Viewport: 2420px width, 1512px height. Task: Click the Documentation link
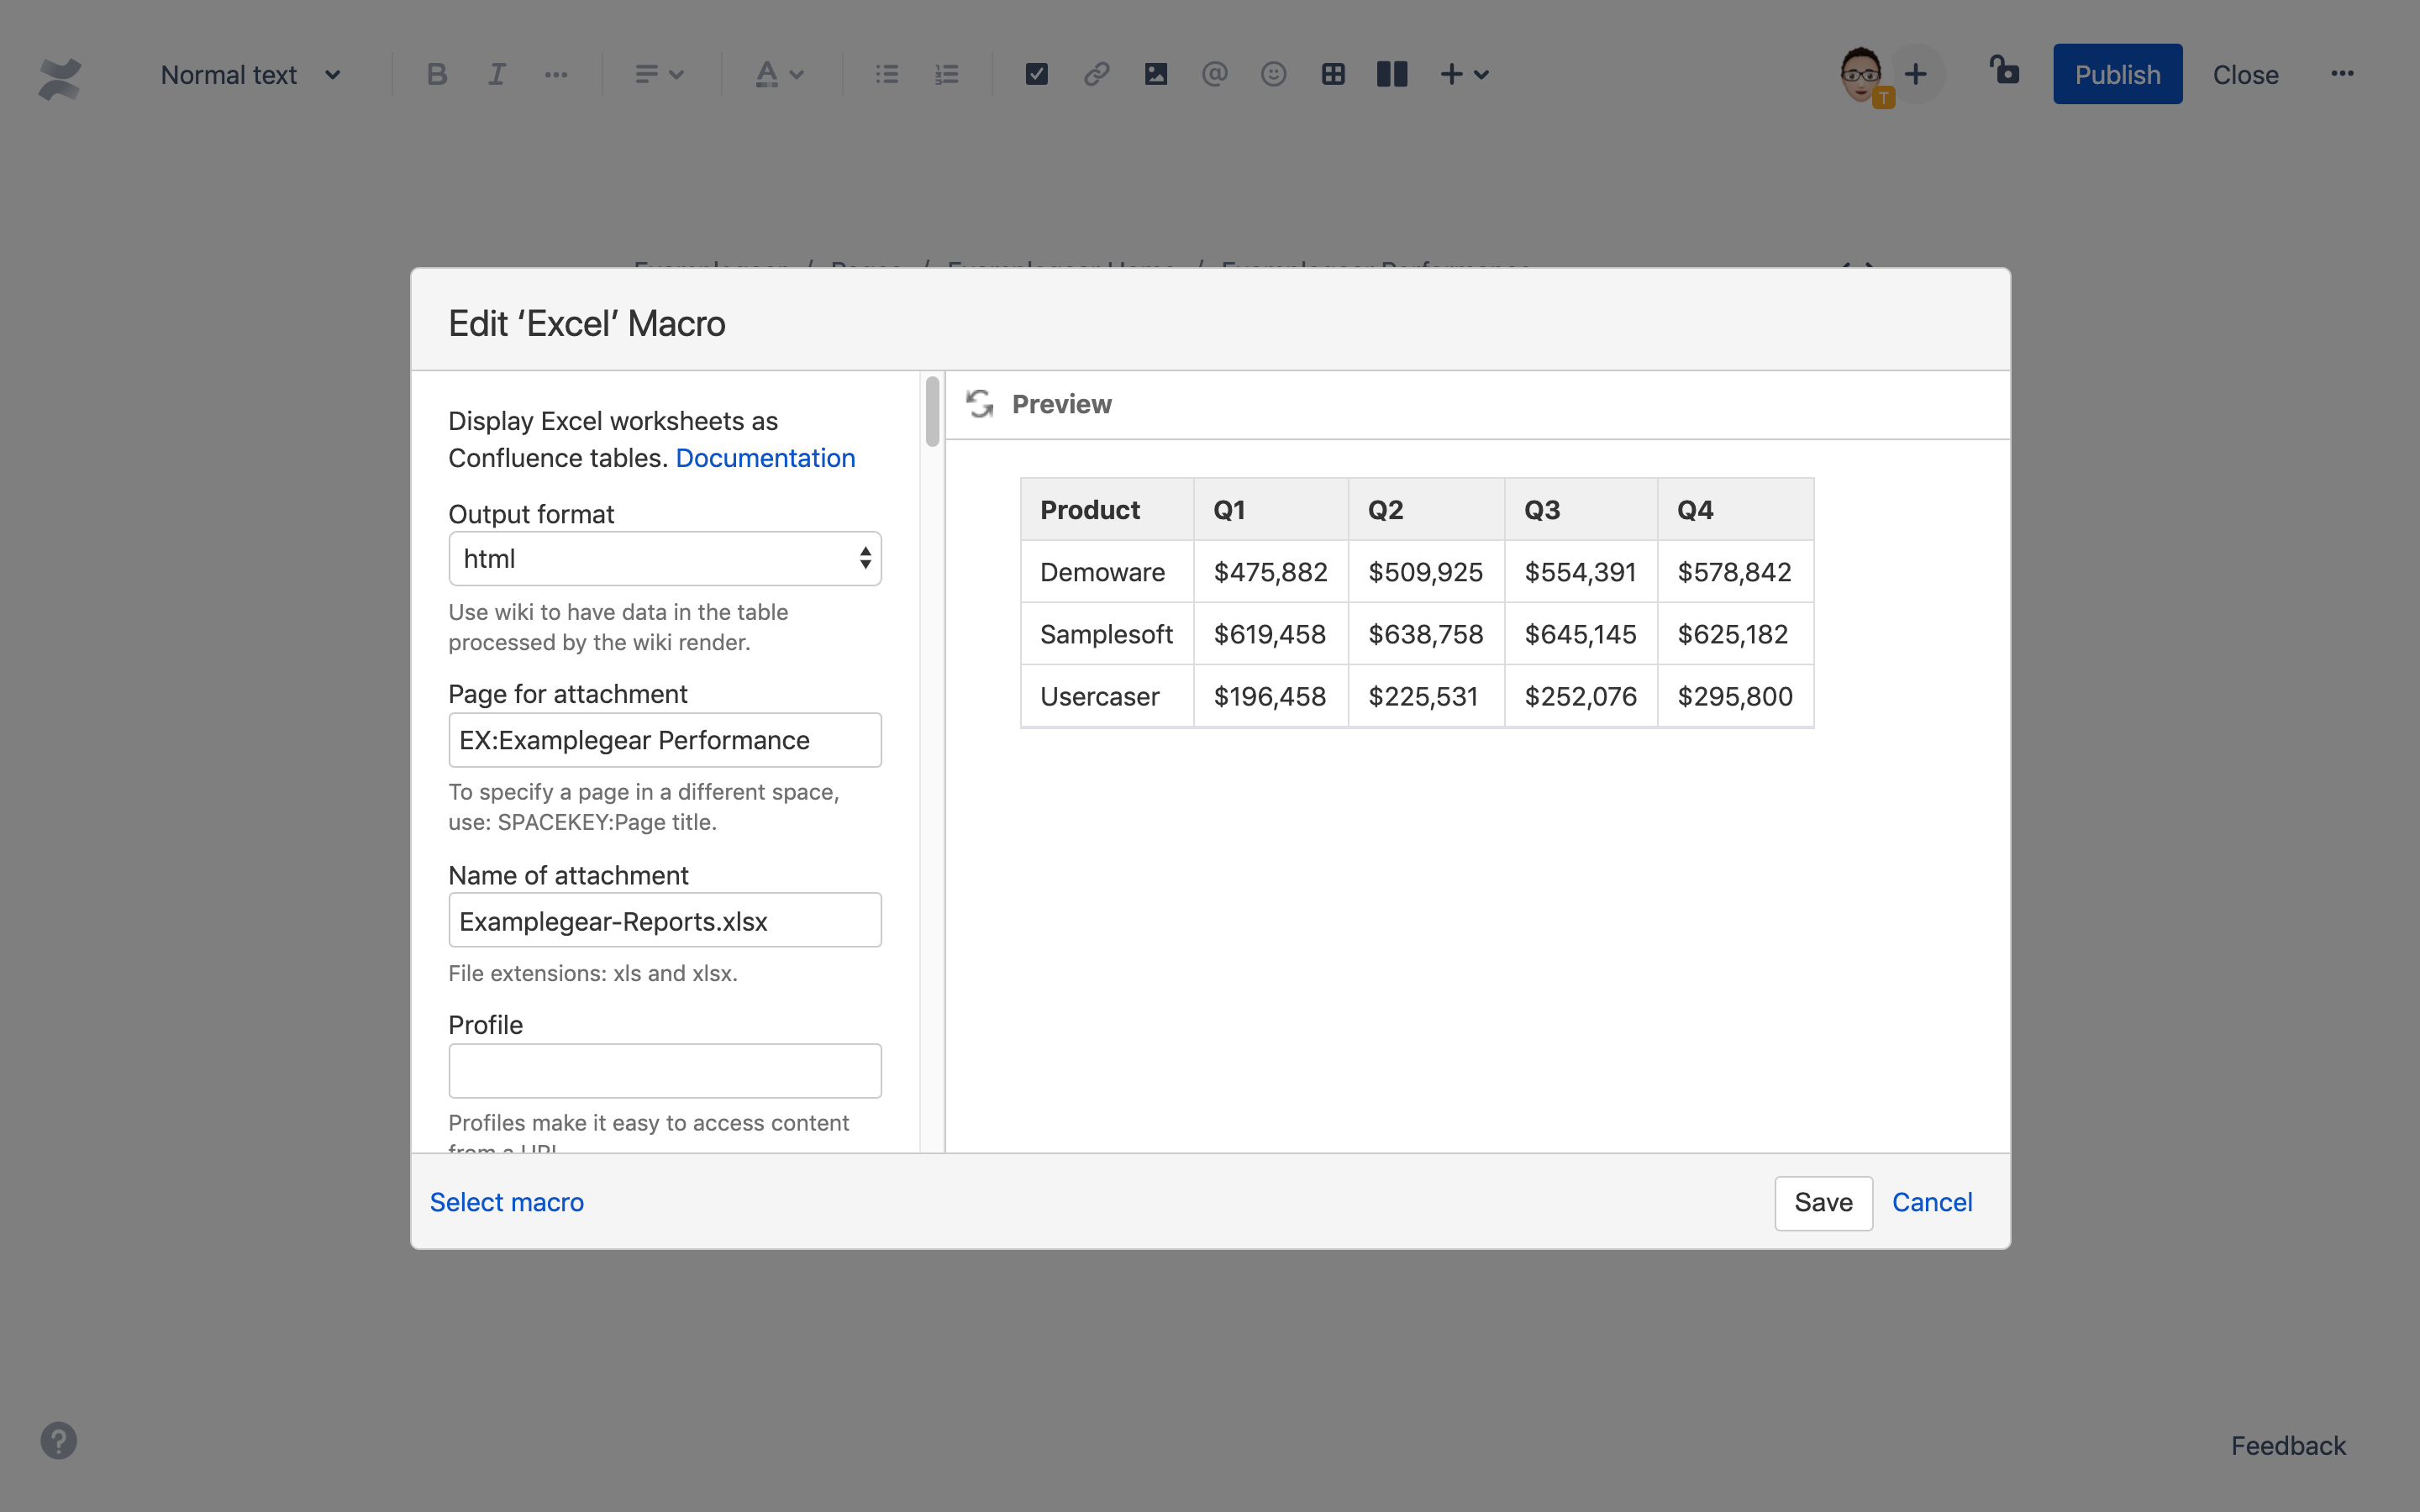pos(765,456)
